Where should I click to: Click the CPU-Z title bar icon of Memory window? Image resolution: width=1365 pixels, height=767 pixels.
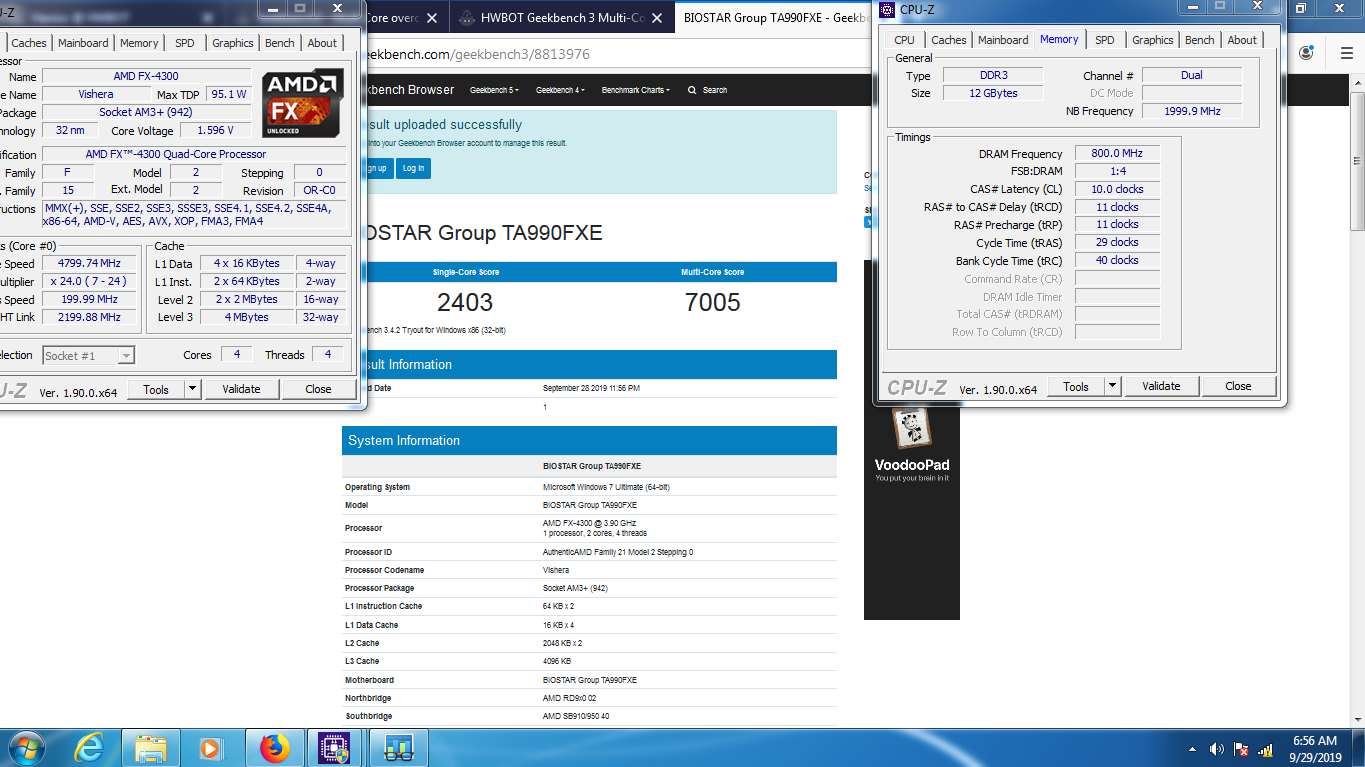[x=888, y=9]
